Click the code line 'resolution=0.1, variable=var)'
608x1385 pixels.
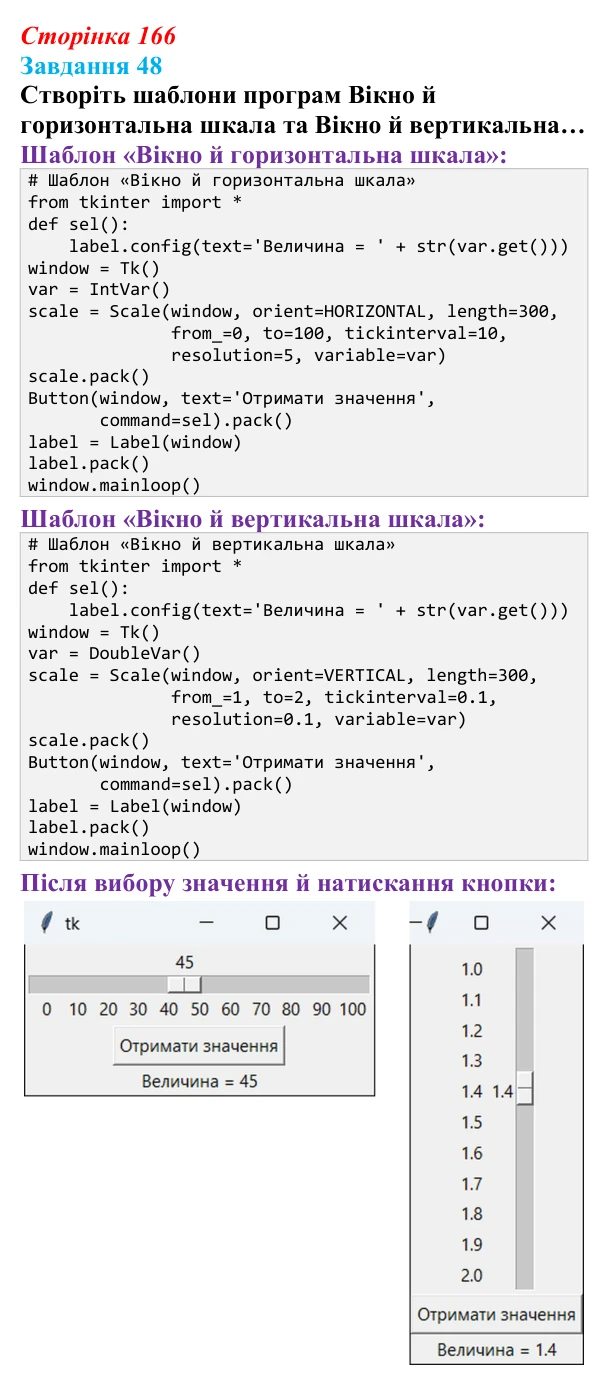coord(319,720)
